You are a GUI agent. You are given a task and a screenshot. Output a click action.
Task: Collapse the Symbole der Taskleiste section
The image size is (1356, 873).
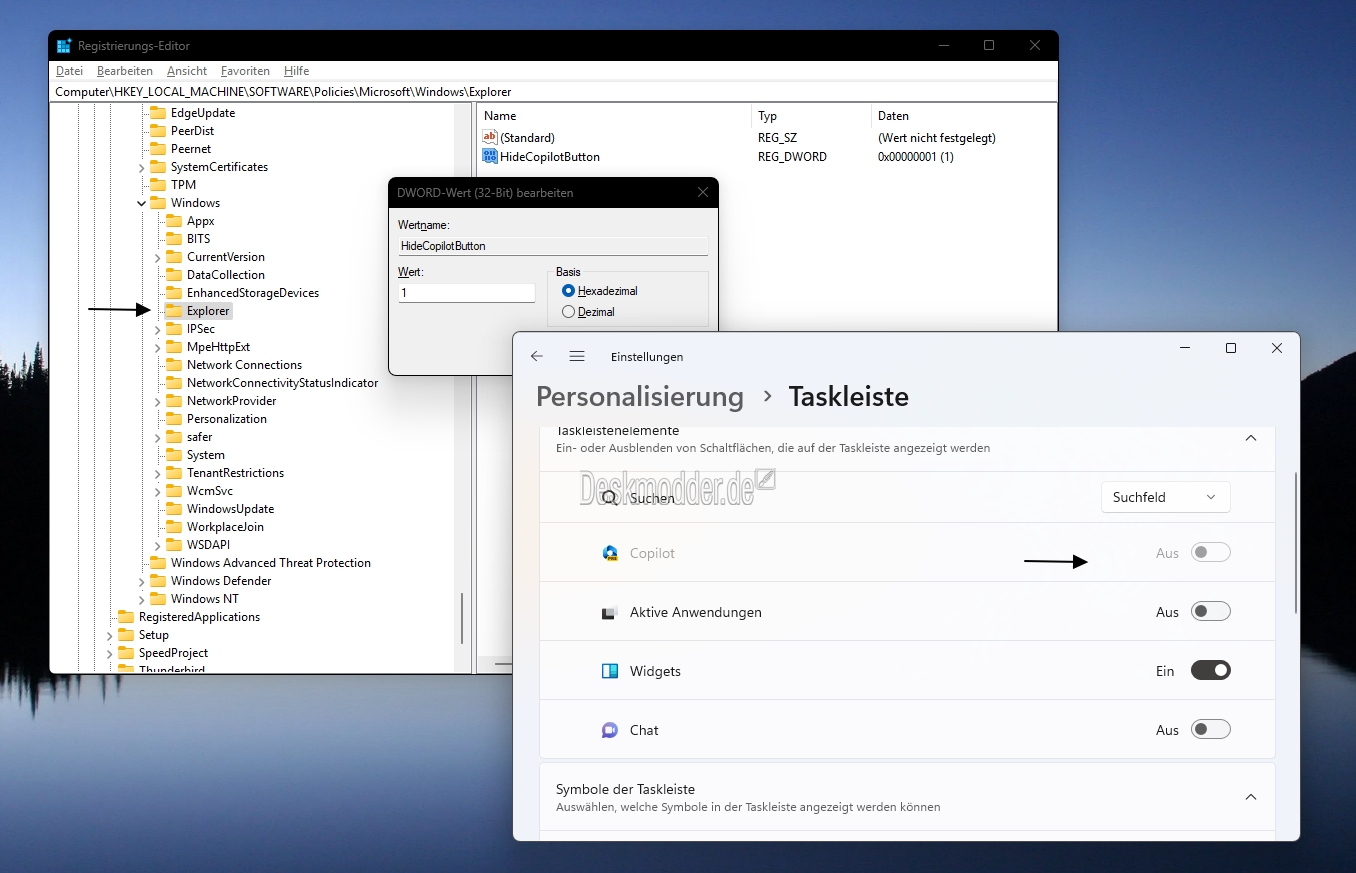coord(1251,797)
